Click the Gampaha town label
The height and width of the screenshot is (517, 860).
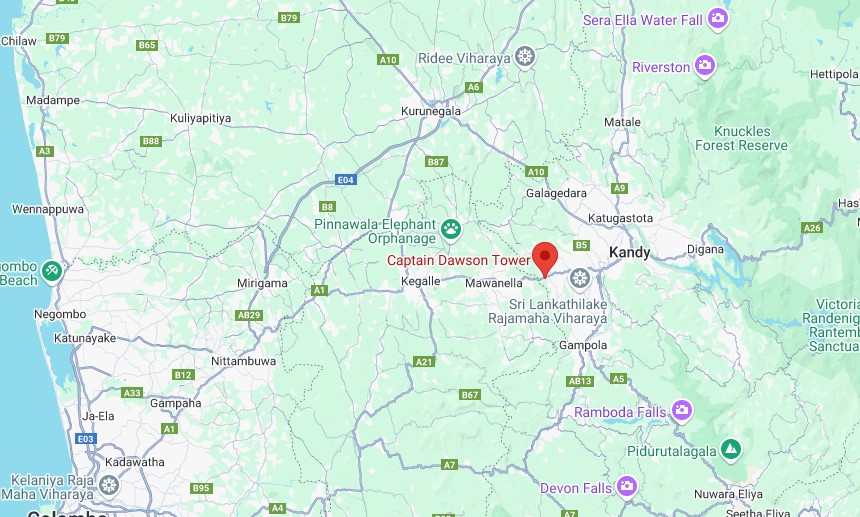point(176,403)
